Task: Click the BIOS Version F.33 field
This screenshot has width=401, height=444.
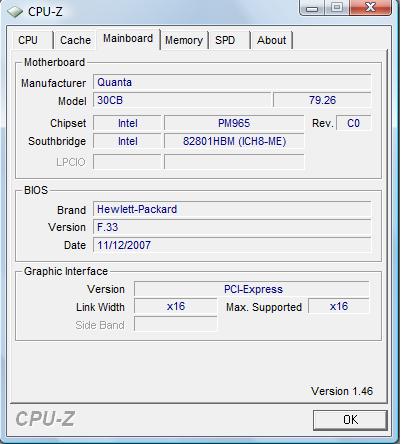Action: 232,227
